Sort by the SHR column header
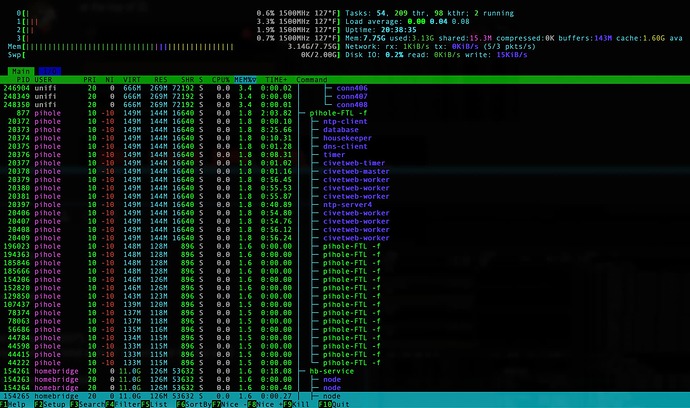Screen dimensions: 690x408 (x=187, y=80)
